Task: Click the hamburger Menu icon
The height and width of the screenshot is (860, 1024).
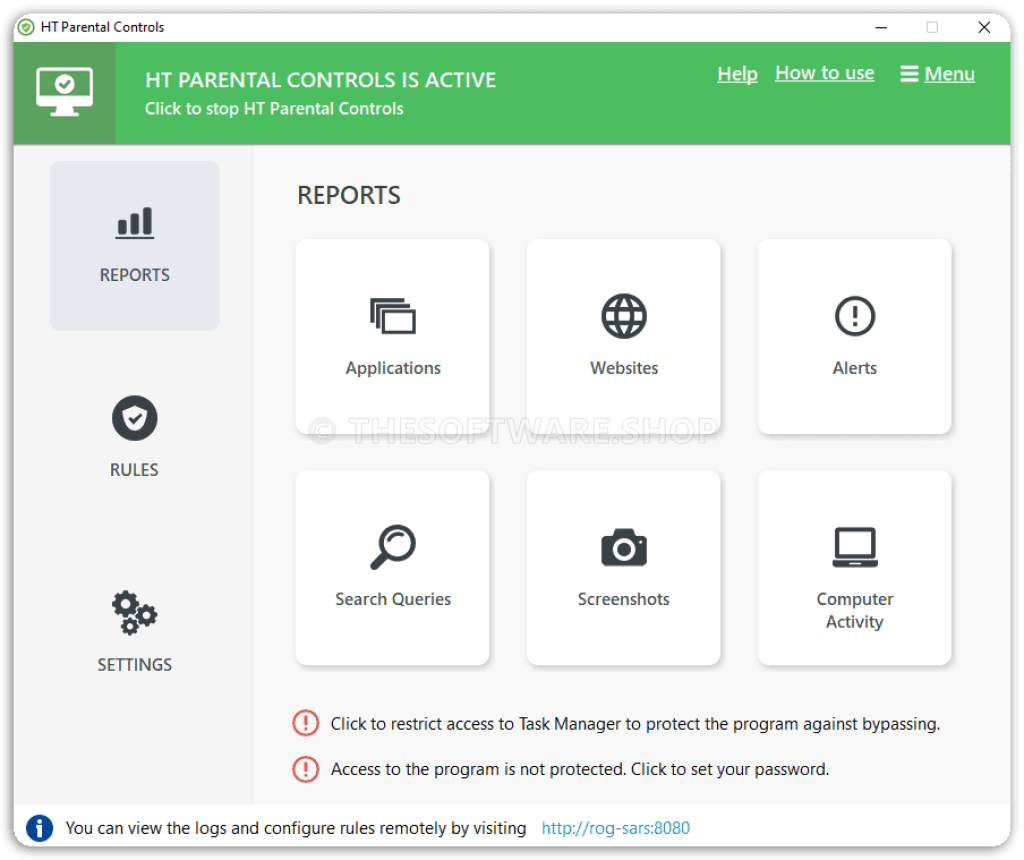Action: [x=909, y=74]
